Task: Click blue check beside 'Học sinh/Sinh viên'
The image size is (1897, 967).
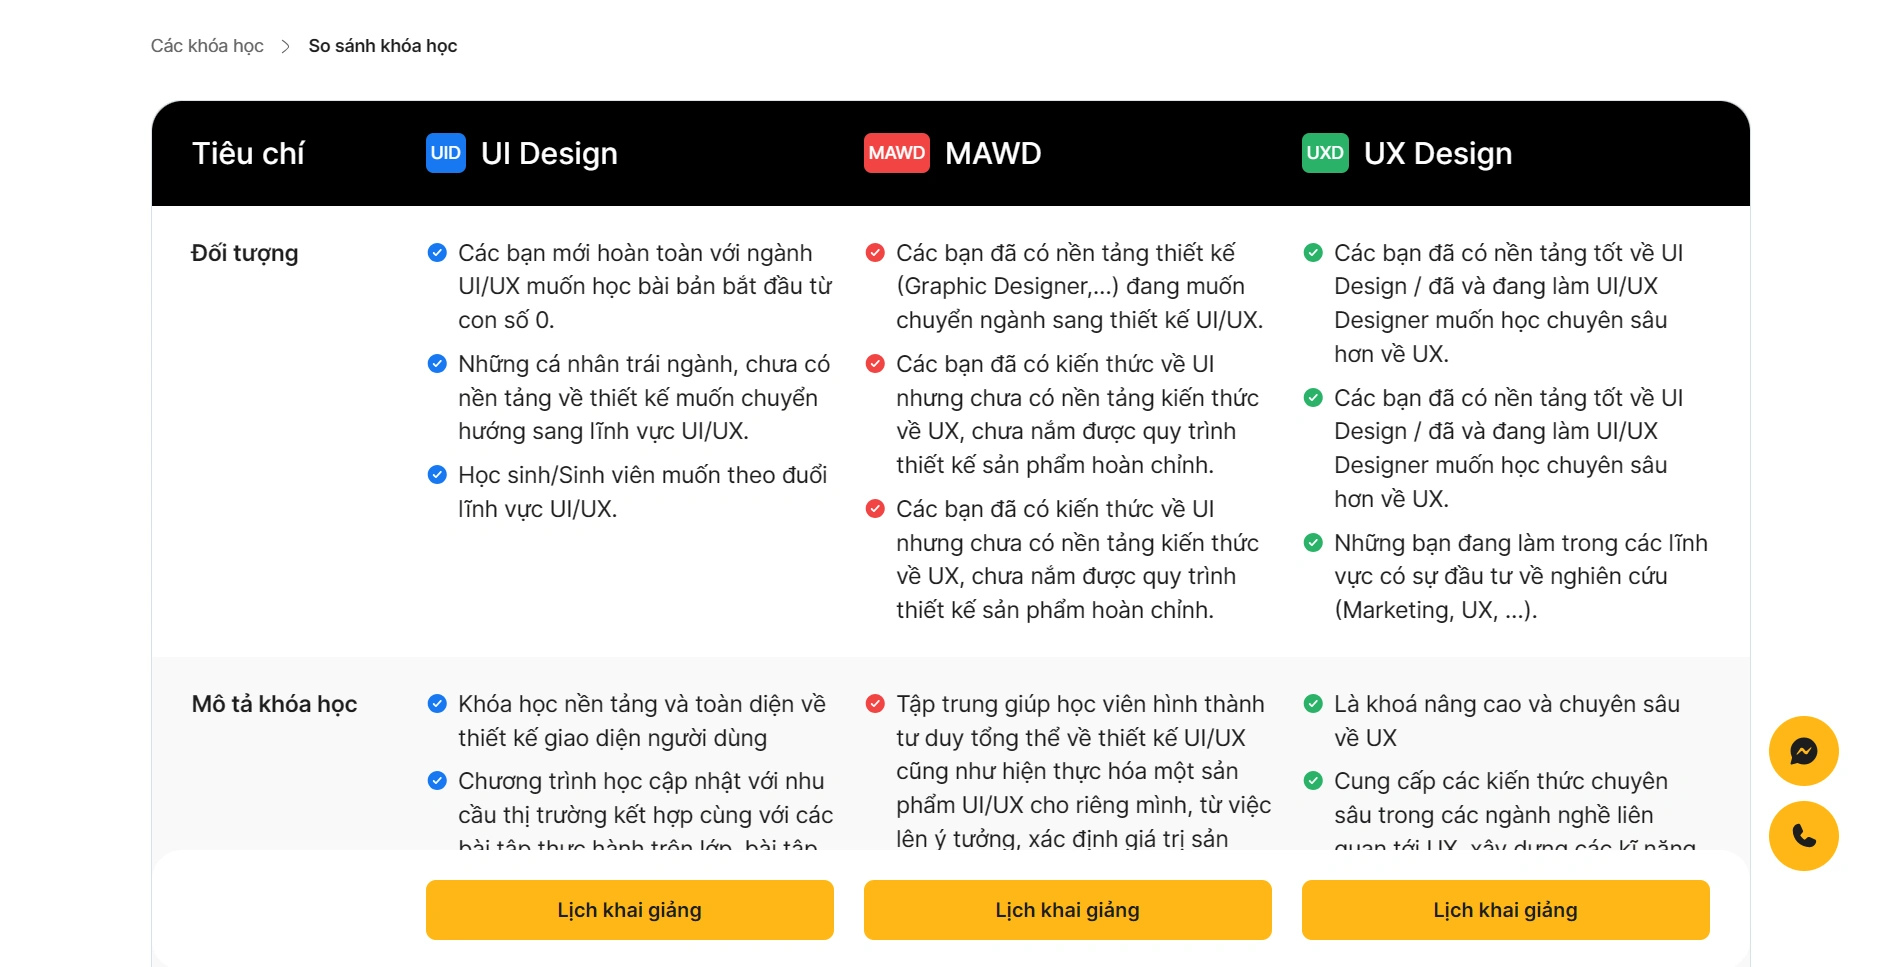Action: point(437,475)
